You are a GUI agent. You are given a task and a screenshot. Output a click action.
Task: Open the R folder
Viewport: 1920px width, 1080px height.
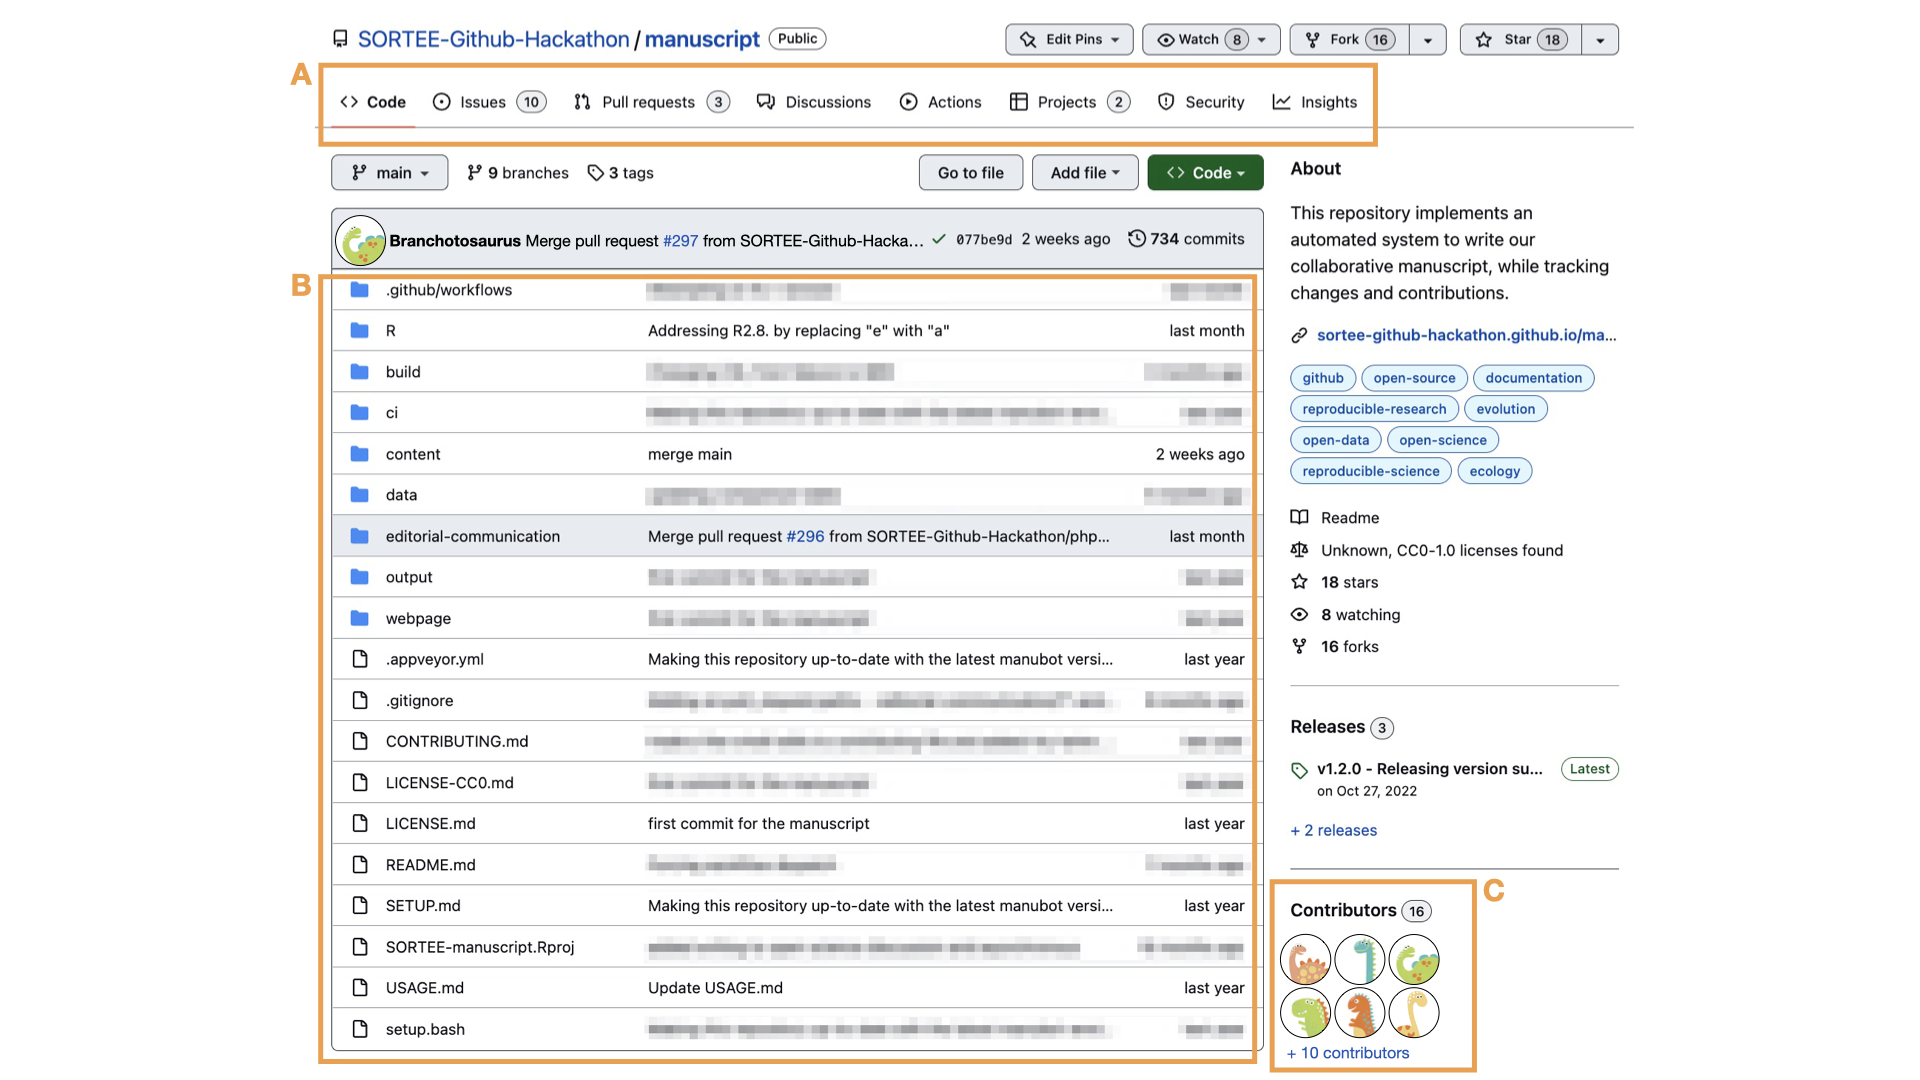[x=391, y=331]
